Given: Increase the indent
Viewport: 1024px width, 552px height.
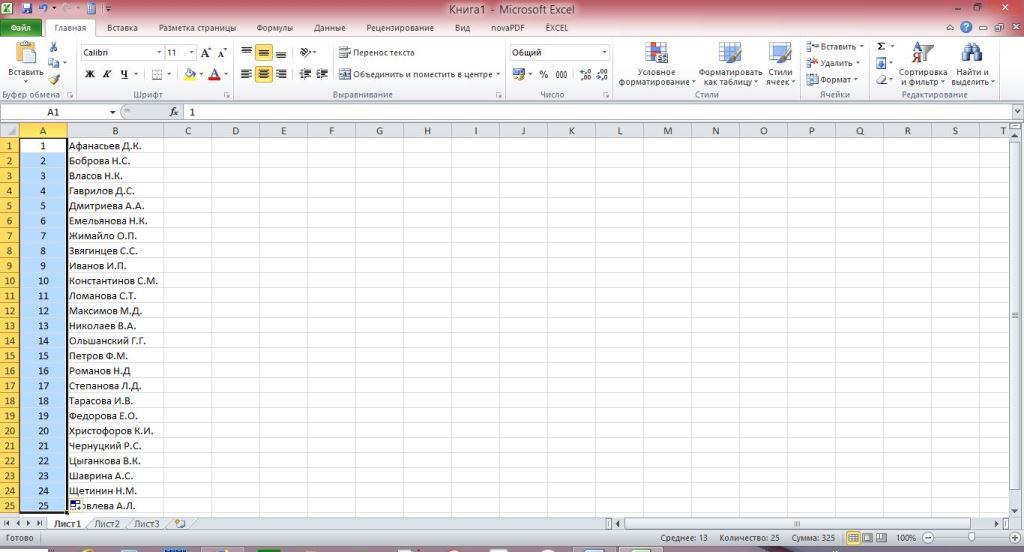Looking at the screenshot, I should point(322,74).
